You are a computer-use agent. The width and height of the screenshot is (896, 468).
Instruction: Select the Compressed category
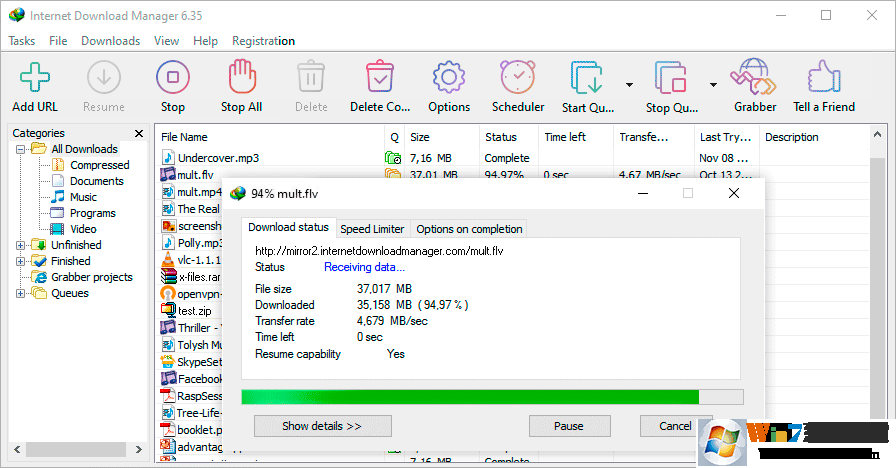99,165
